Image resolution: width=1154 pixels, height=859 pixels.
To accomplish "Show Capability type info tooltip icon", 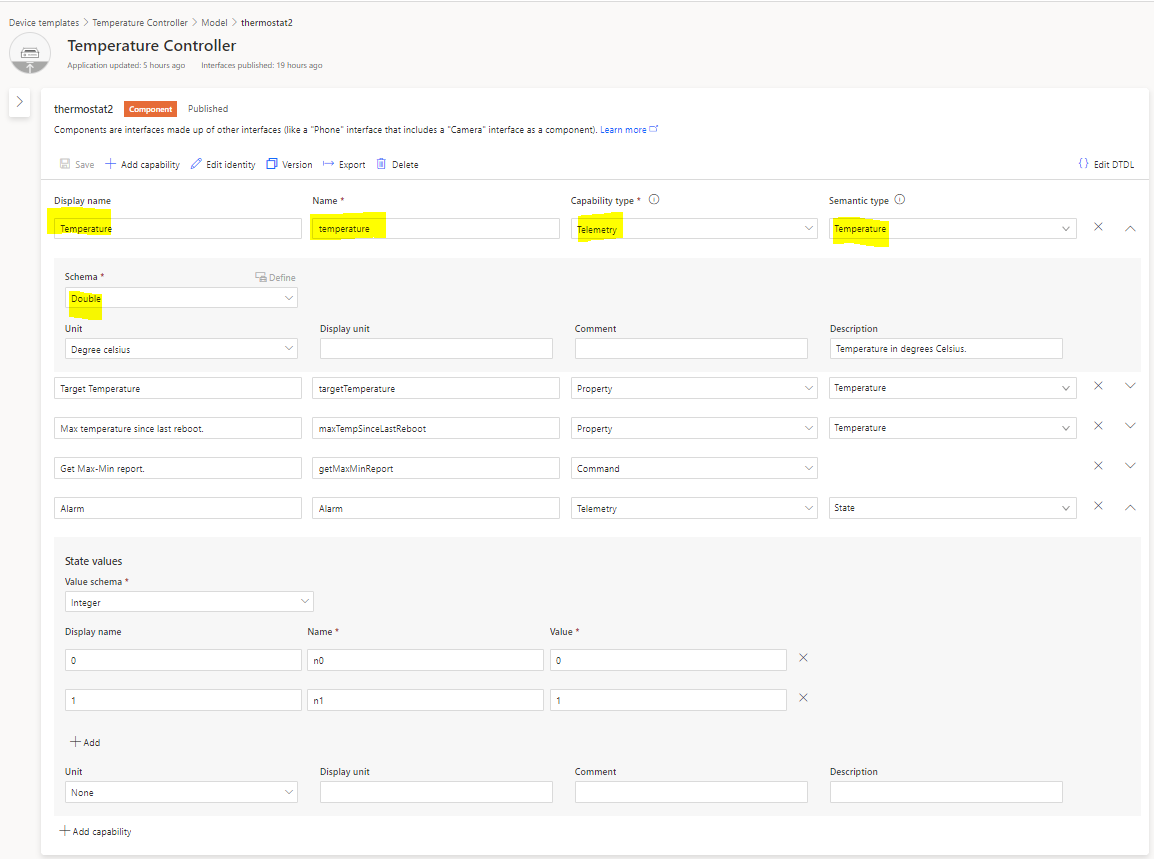I will tap(654, 199).
